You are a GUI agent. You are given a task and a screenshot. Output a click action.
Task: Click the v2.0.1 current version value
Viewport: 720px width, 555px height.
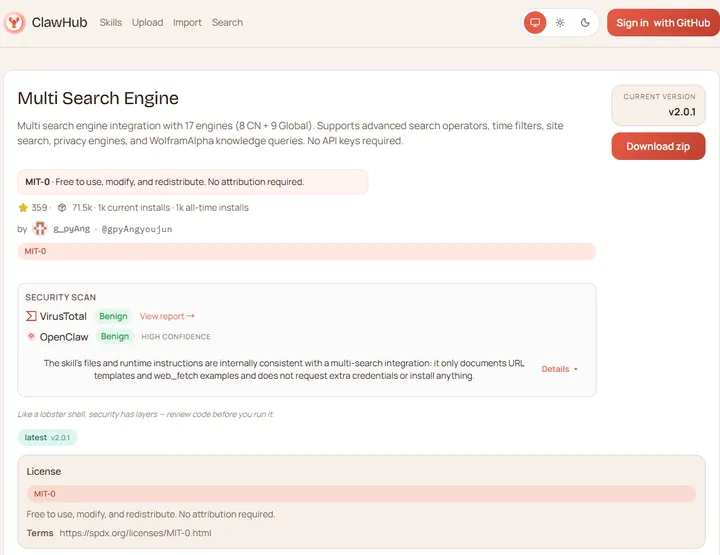[682, 112]
